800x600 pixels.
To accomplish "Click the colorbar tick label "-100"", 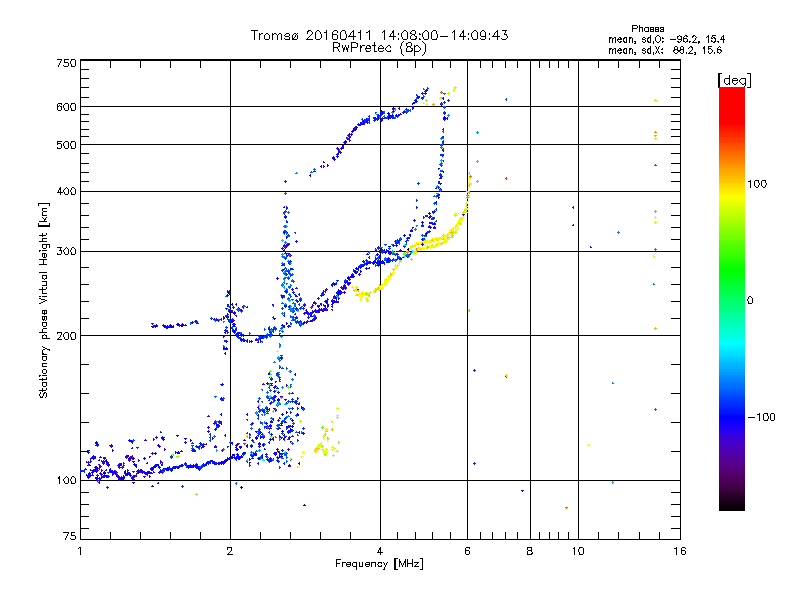I will pyautogui.click(x=762, y=417).
